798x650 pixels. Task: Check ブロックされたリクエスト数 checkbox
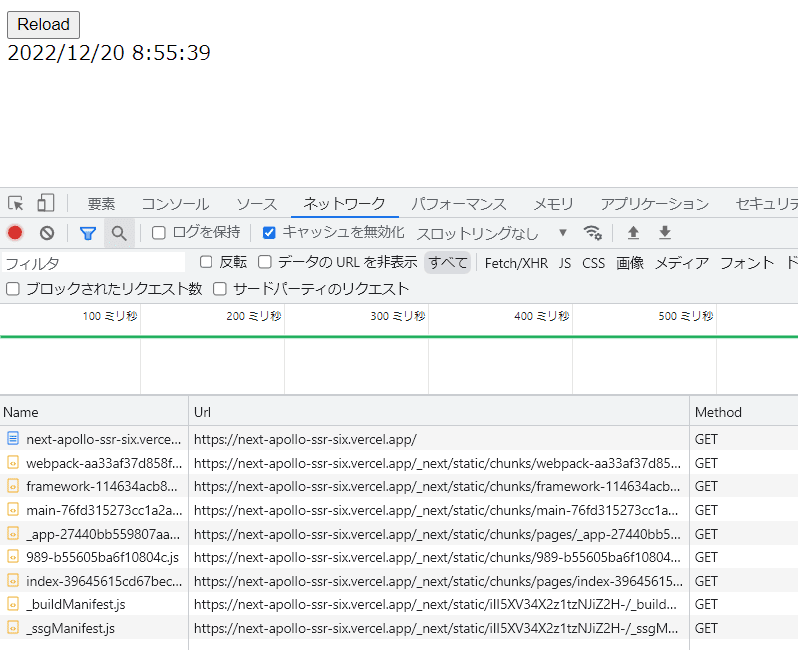click(x=13, y=289)
